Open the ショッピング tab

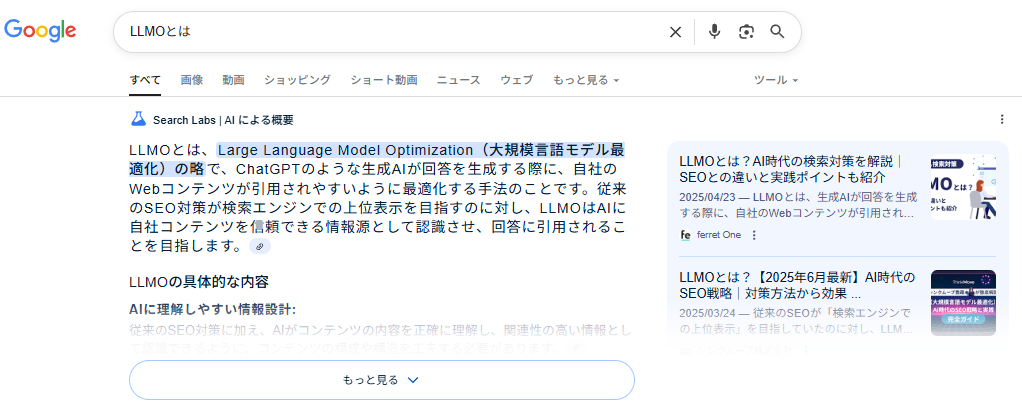pos(297,80)
